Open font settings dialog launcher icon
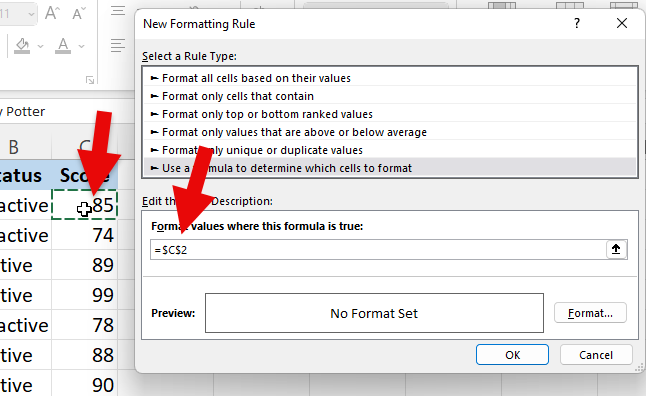The width and height of the screenshot is (646, 396). click(x=90, y=80)
